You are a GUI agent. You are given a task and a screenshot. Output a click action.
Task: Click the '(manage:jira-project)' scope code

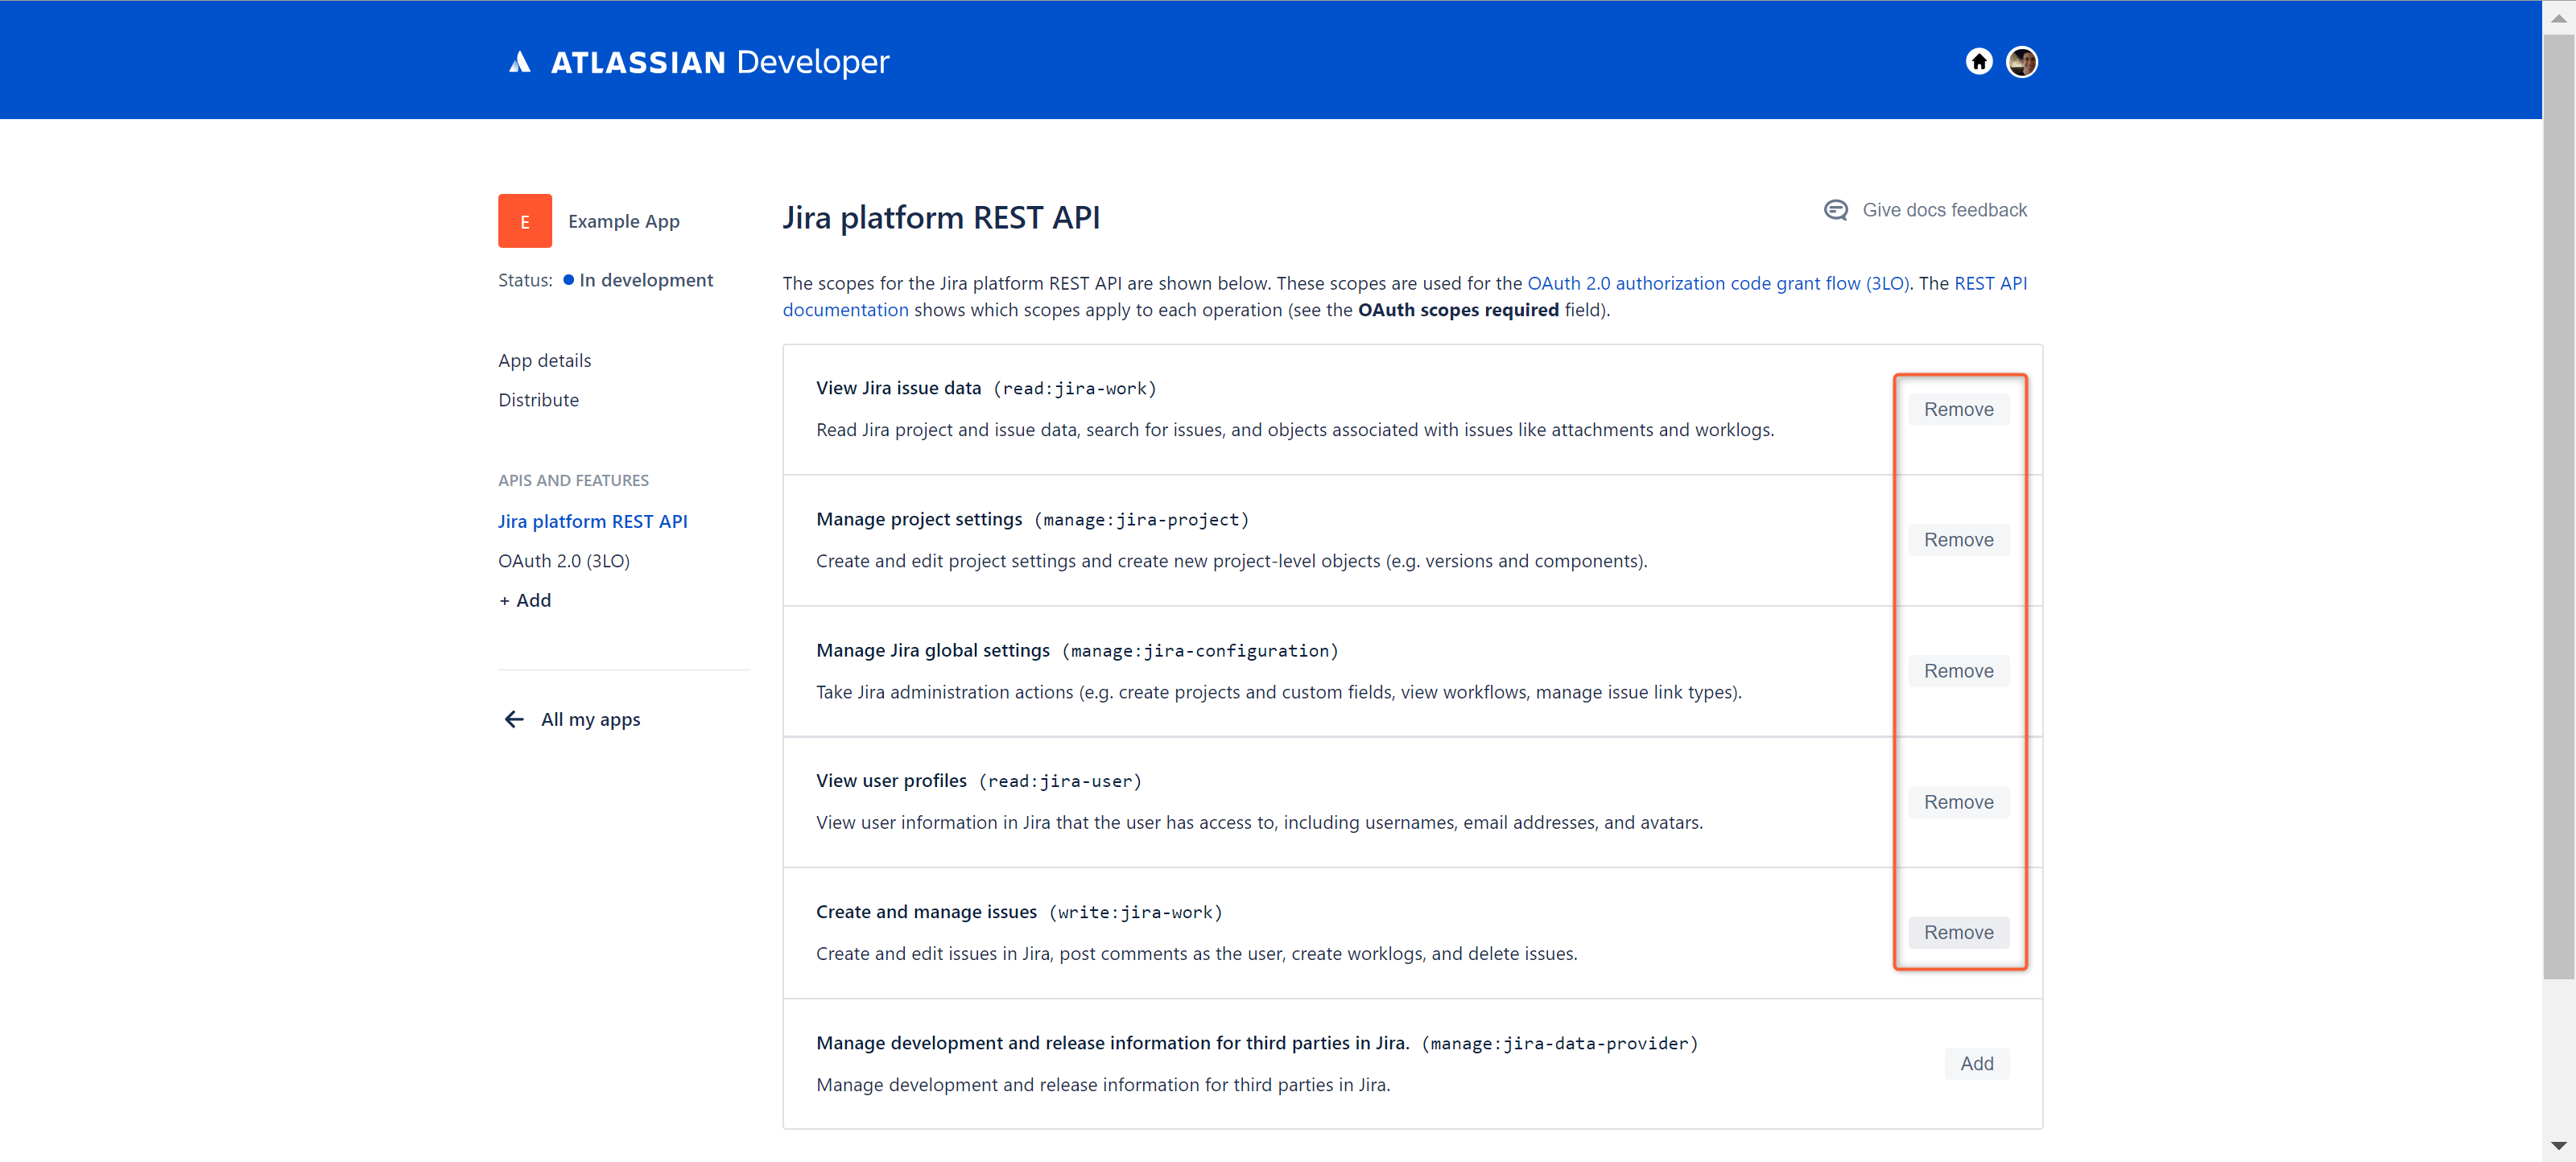[1142, 520]
